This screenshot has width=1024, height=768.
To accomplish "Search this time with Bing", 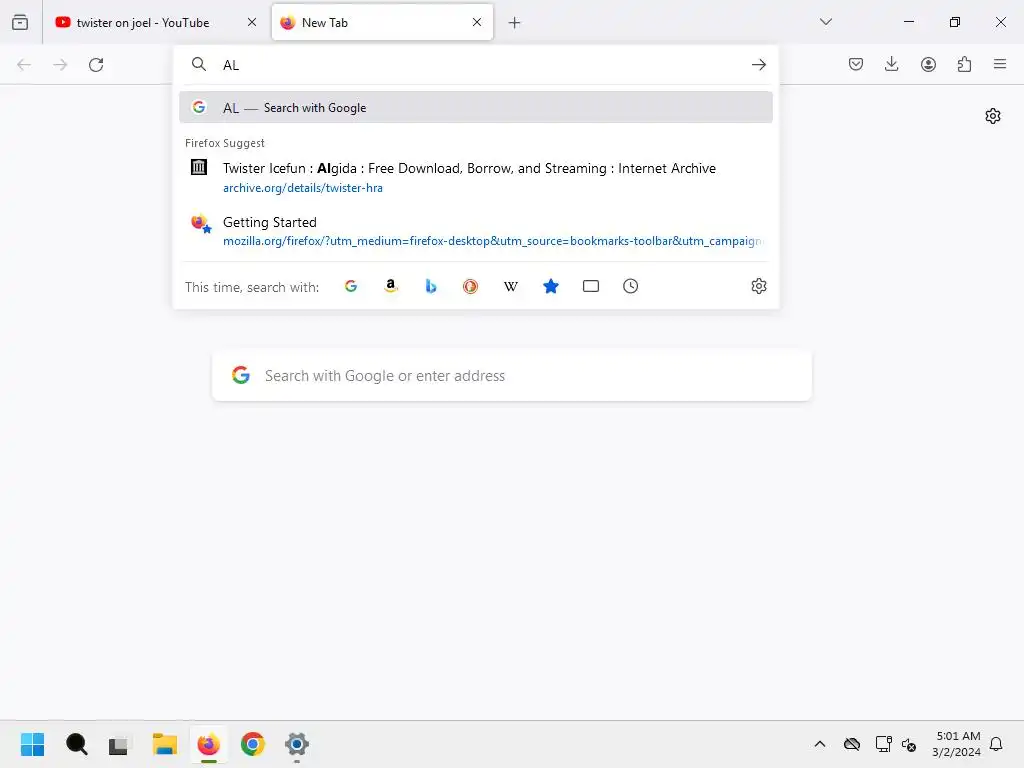I will pos(430,286).
